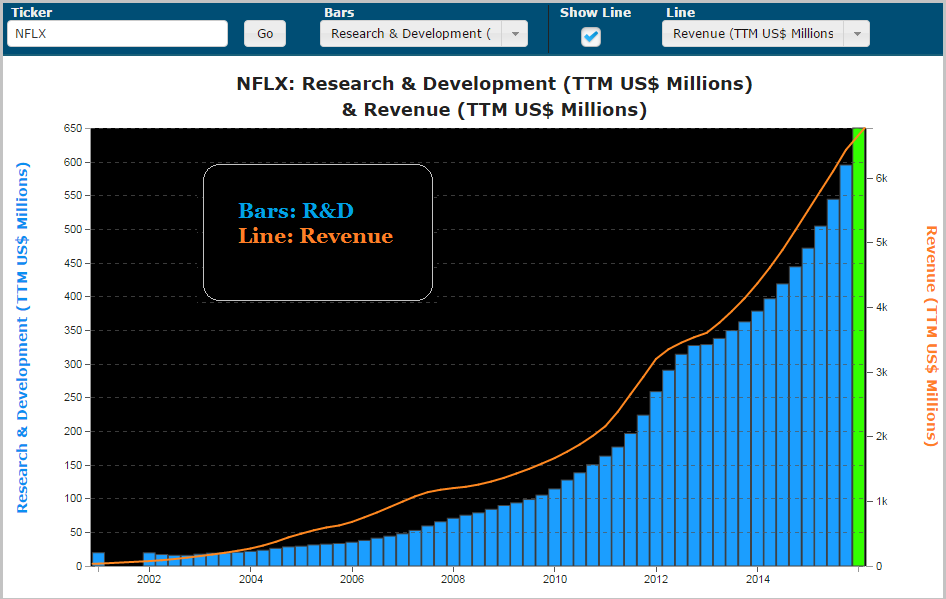Click the 2012 label on the x-axis

[656, 579]
